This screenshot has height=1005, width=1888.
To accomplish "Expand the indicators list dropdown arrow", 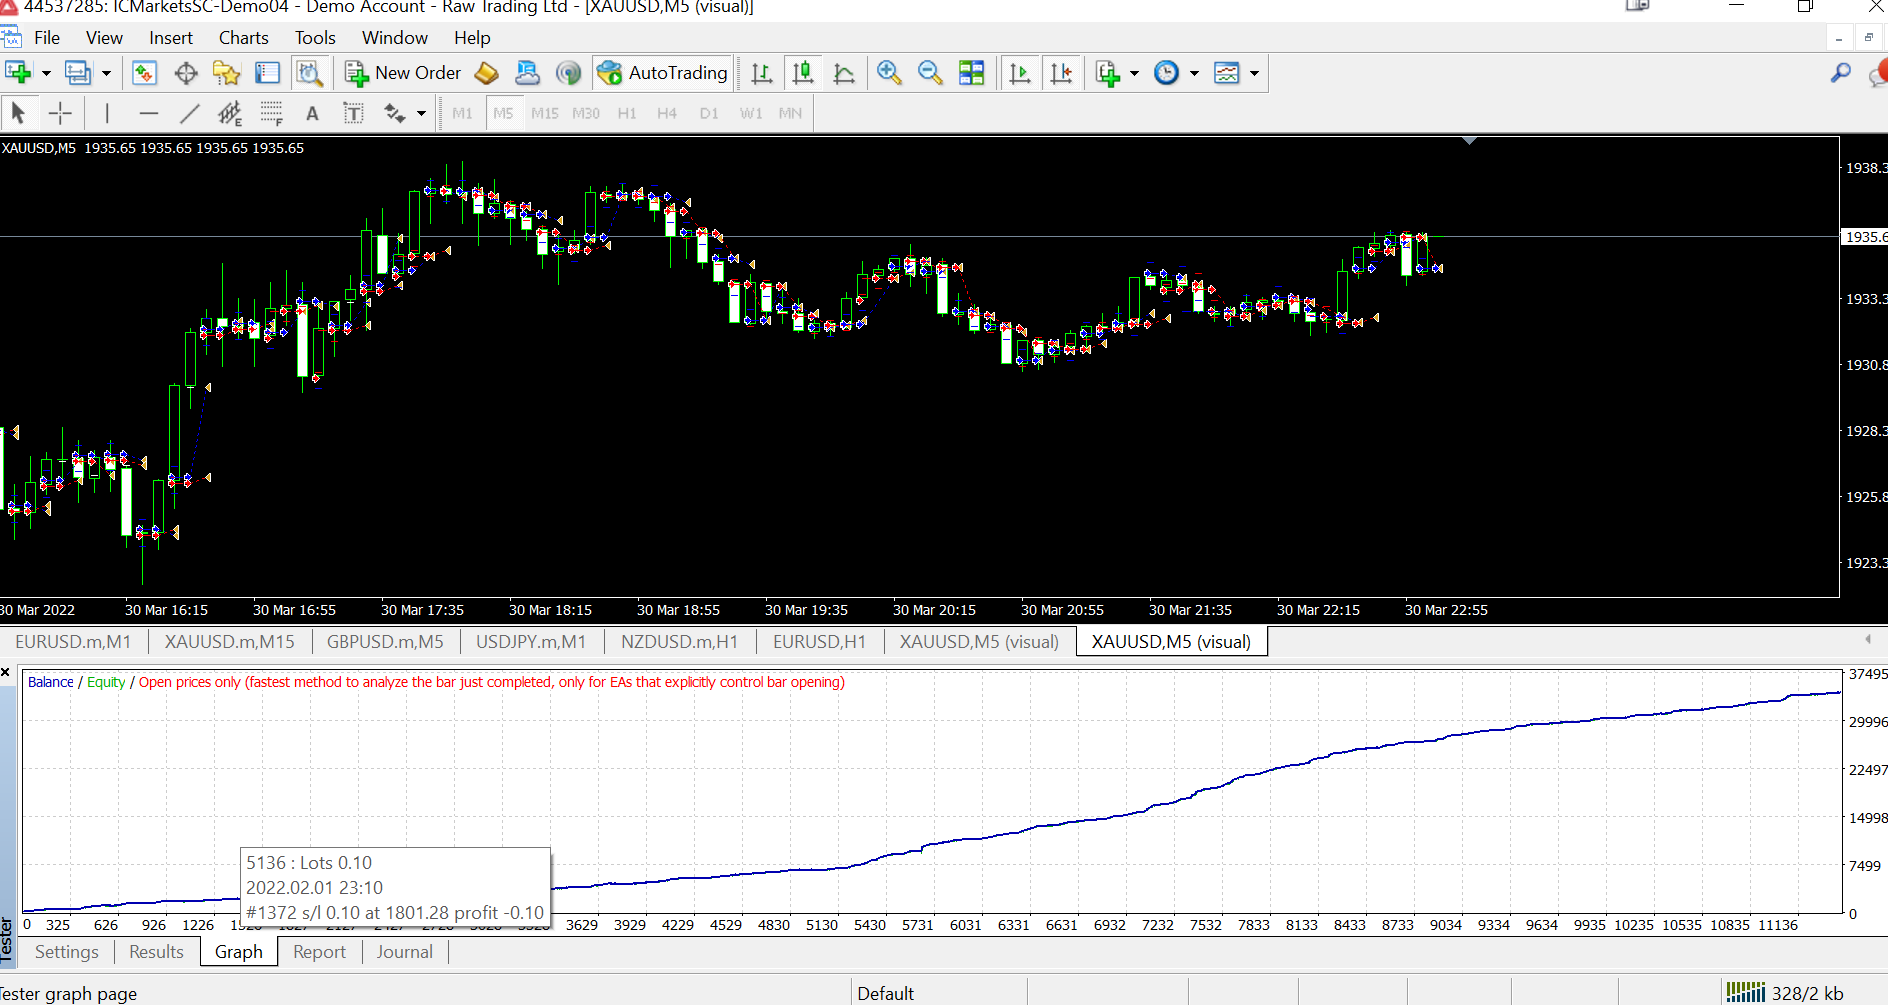I will tap(1134, 73).
